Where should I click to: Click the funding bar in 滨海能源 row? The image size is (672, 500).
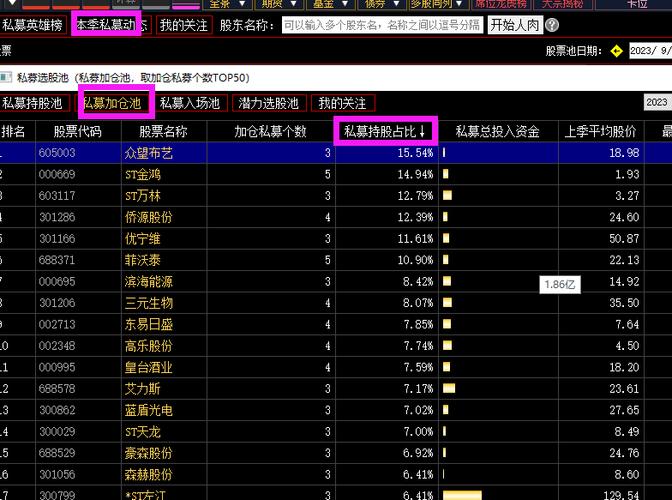point(447,281)
